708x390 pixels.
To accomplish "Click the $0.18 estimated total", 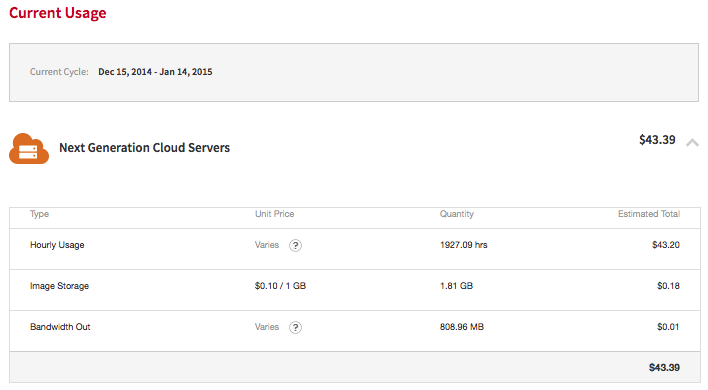I will tap(669, 286).
